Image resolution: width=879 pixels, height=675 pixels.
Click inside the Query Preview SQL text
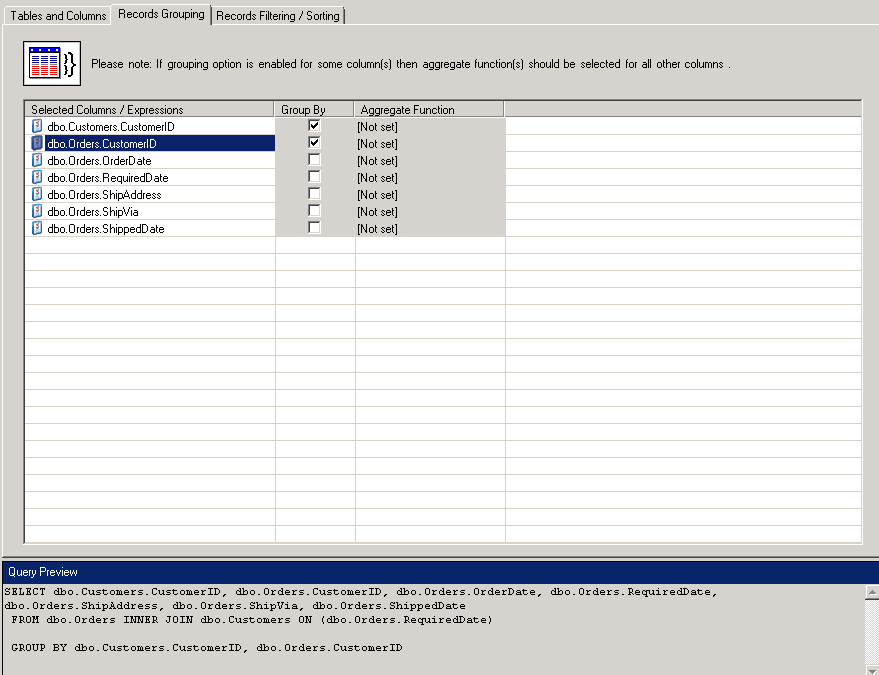coord(400,620)
